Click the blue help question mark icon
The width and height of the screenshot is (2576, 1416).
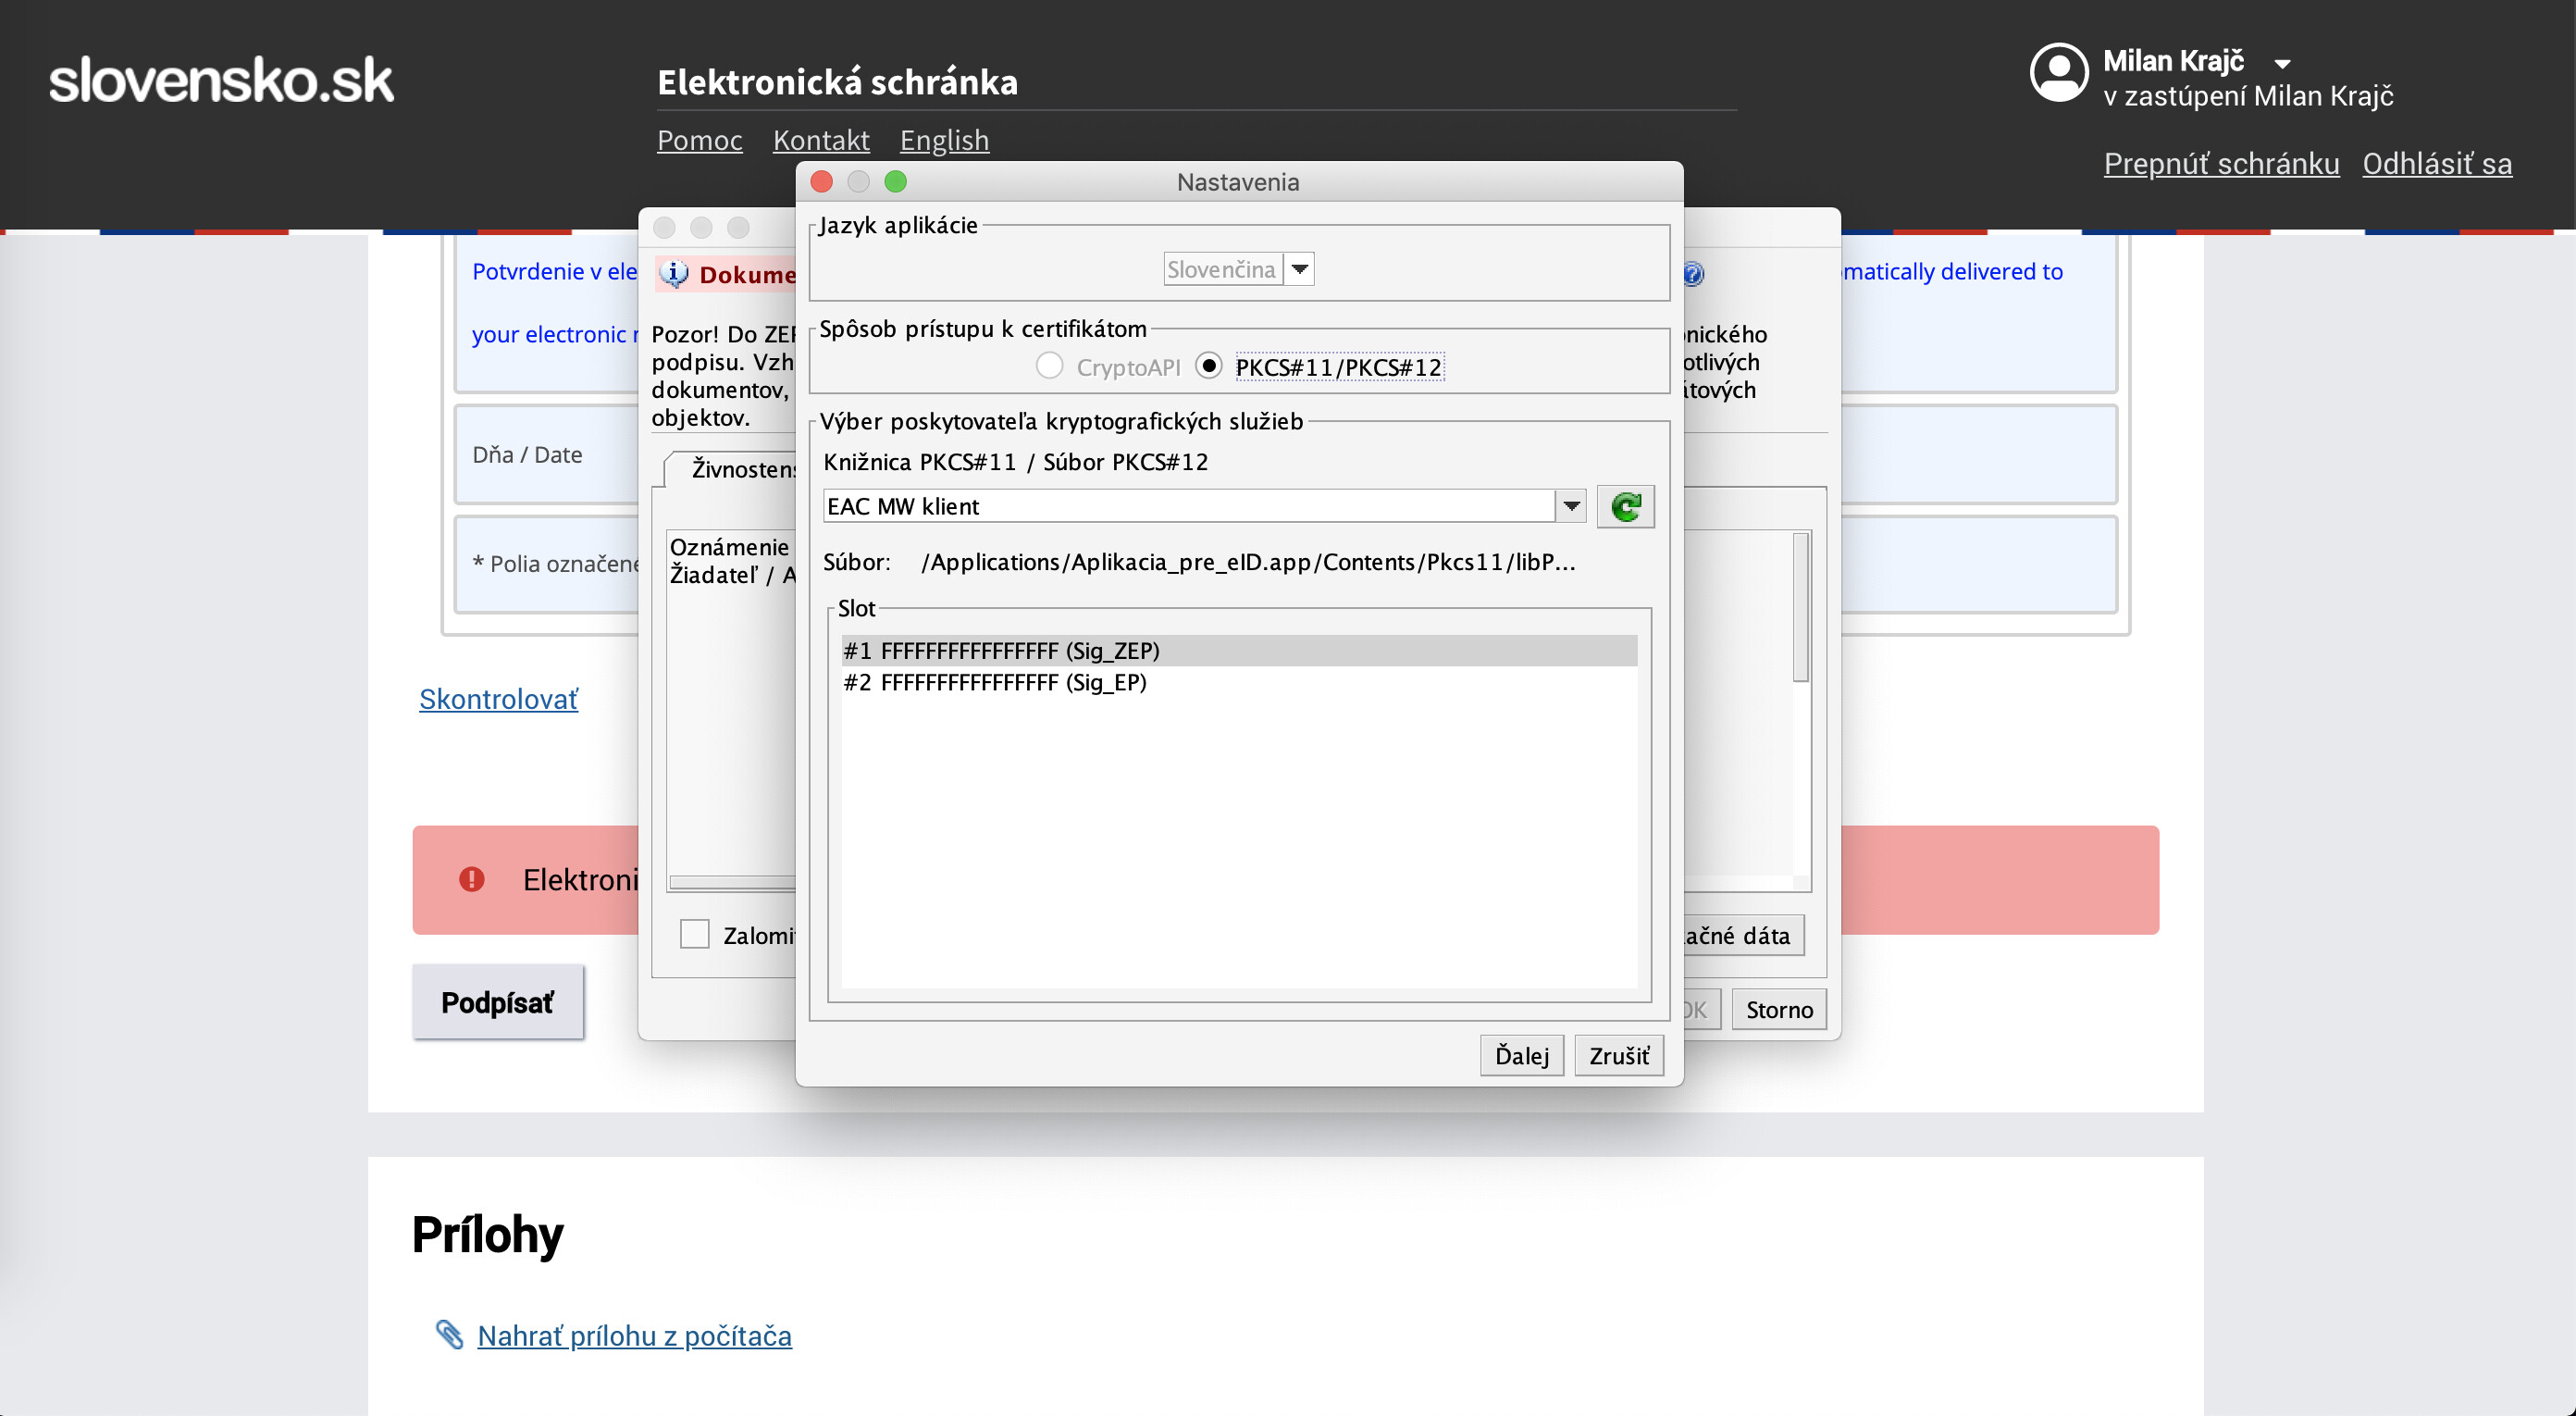point(1693,274)
